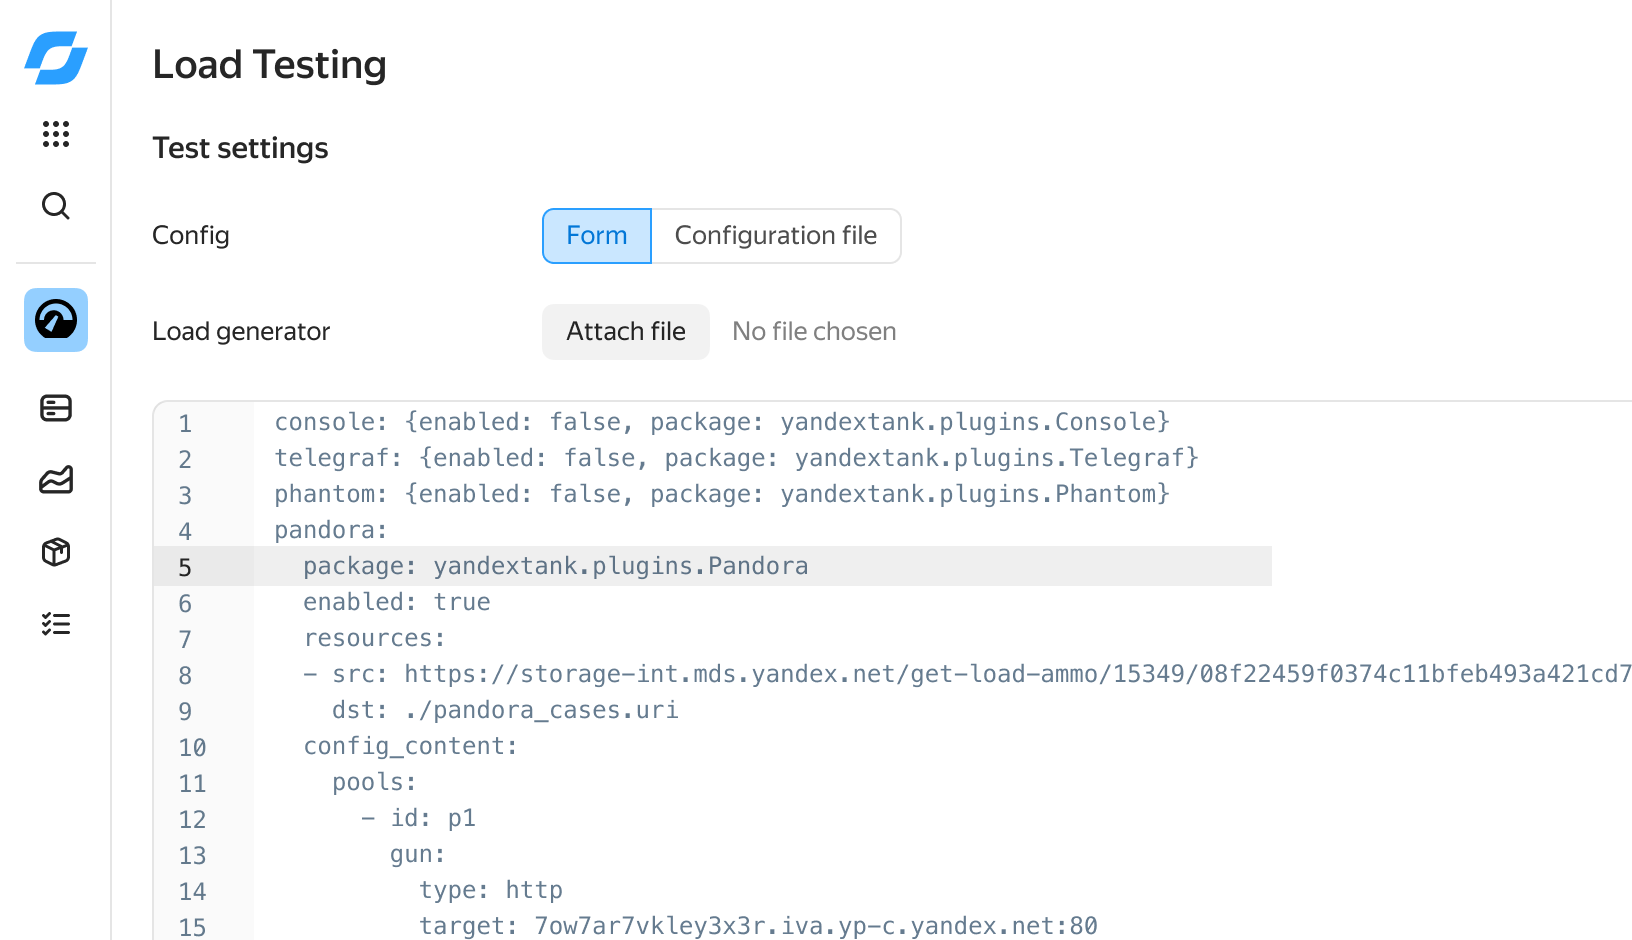1632x940 pixels.
Task: Click line number 4 in gutter
Action: [x=185, y=531]
